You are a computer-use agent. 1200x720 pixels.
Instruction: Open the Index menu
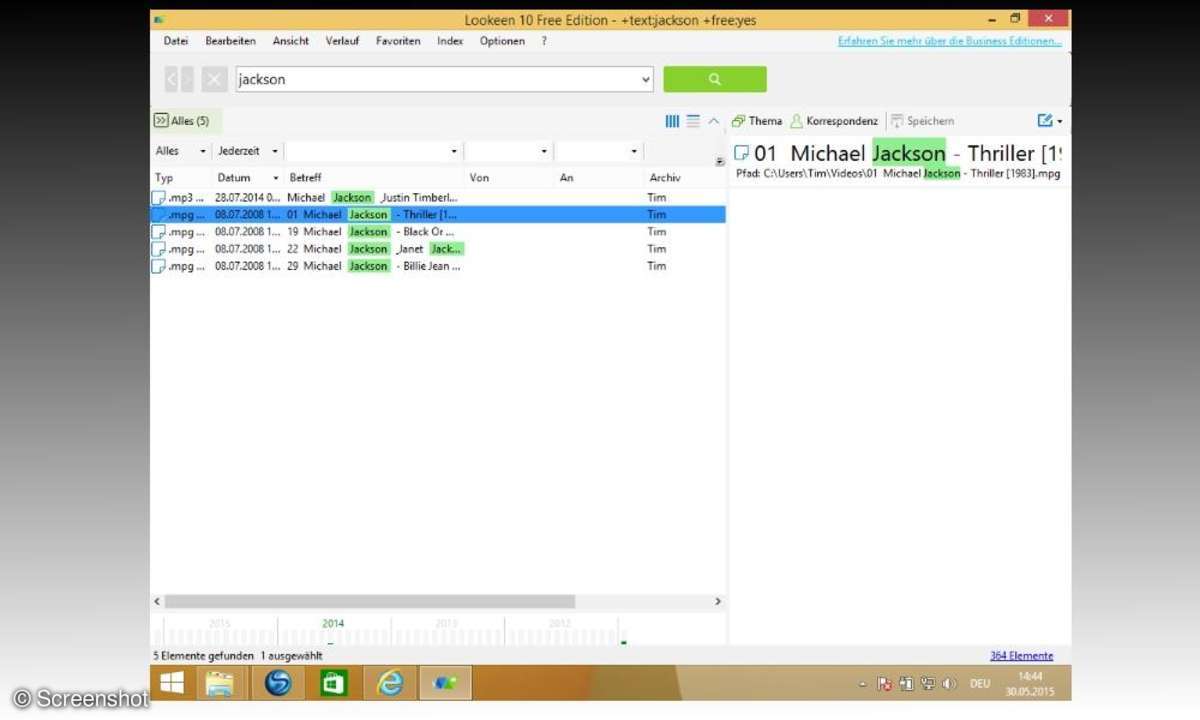[x=450, y=41]
